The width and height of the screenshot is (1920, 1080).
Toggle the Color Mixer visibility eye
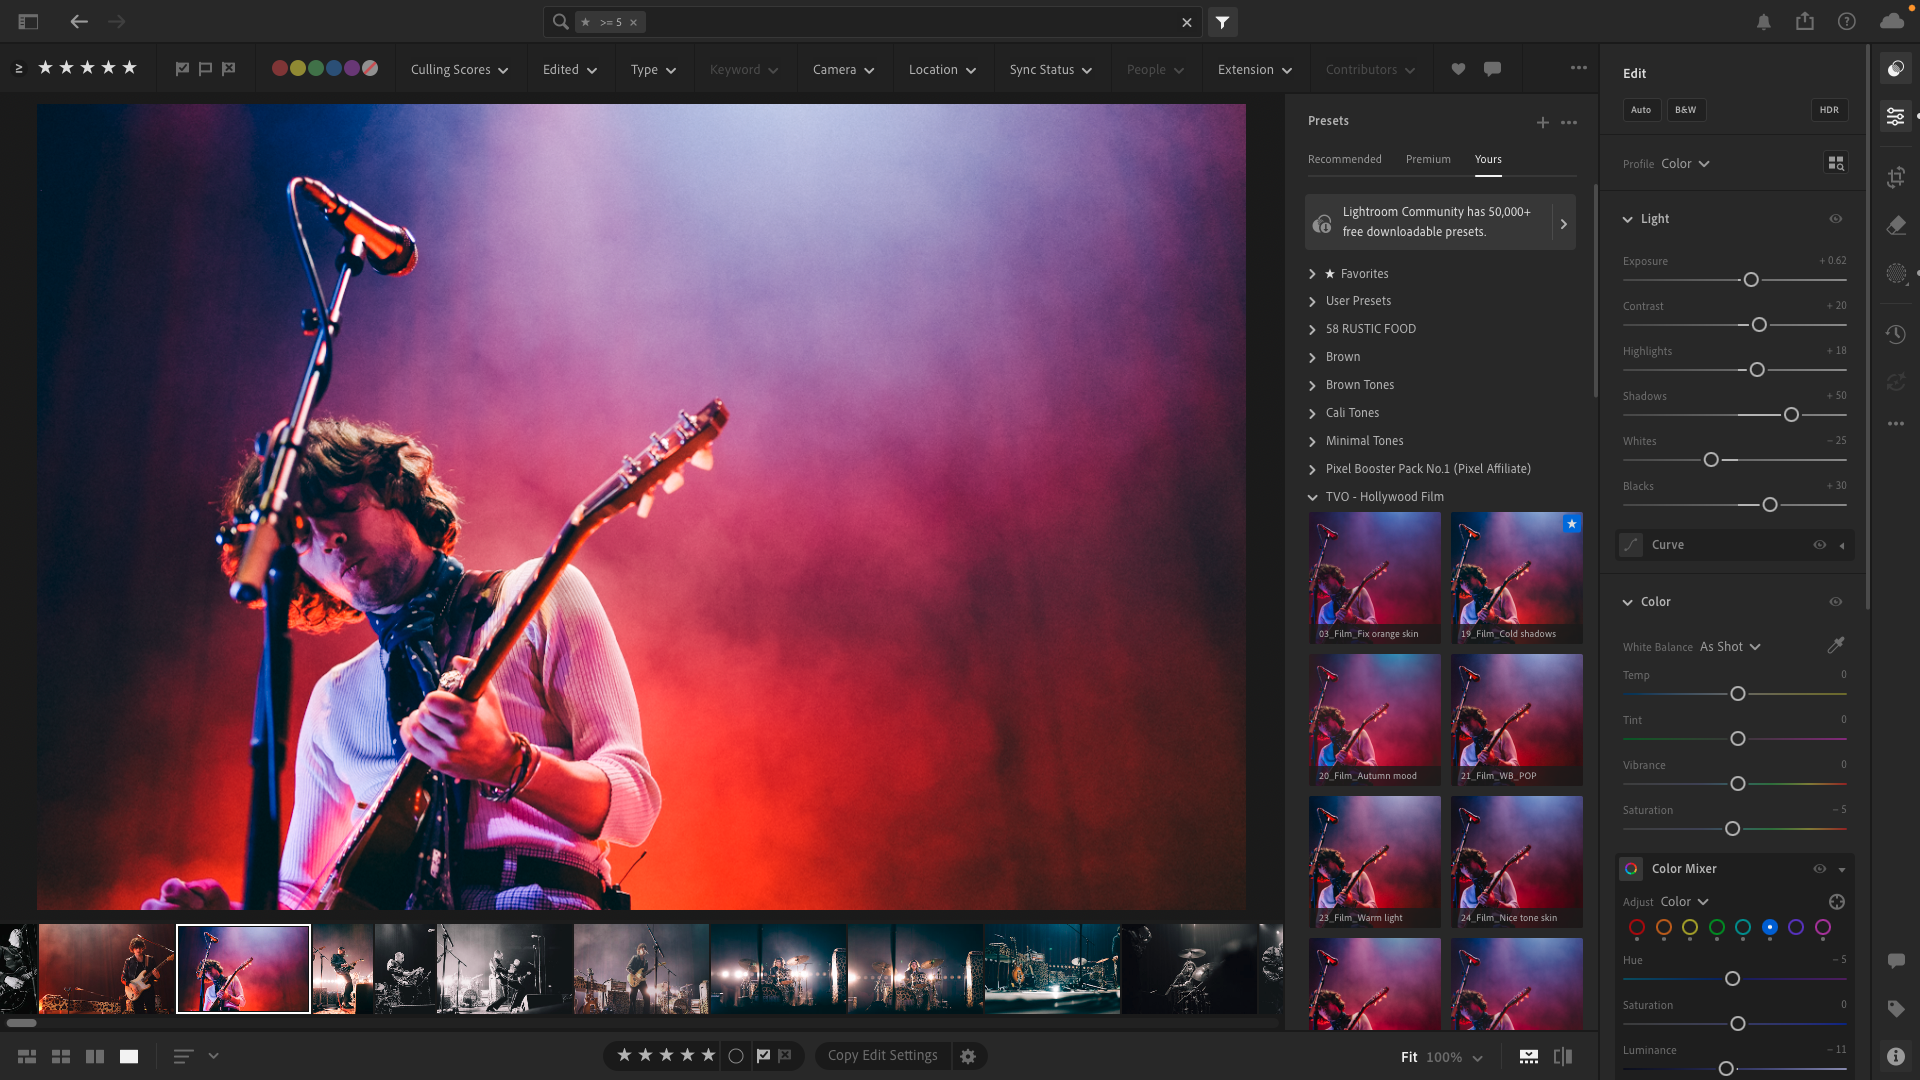point(1819,869)
